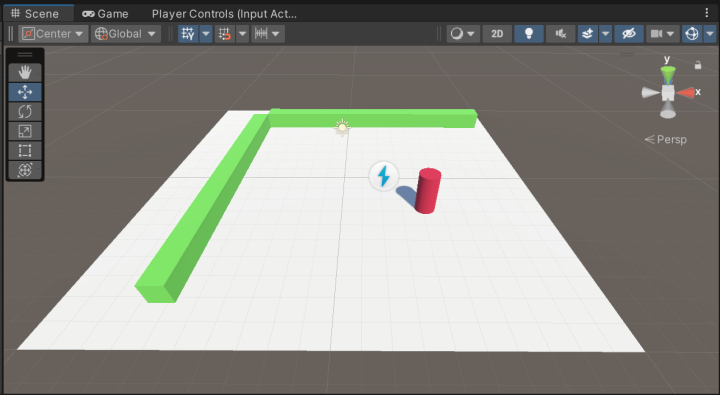Open the Global handle rotation dropdown
The image size is (720, 395).
(125, 34)
